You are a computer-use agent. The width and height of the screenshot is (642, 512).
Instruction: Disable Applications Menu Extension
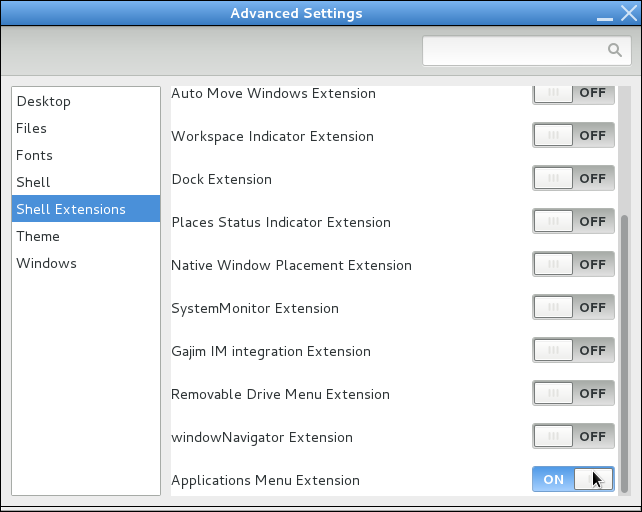pyautogui.click(x=573, y=479)
